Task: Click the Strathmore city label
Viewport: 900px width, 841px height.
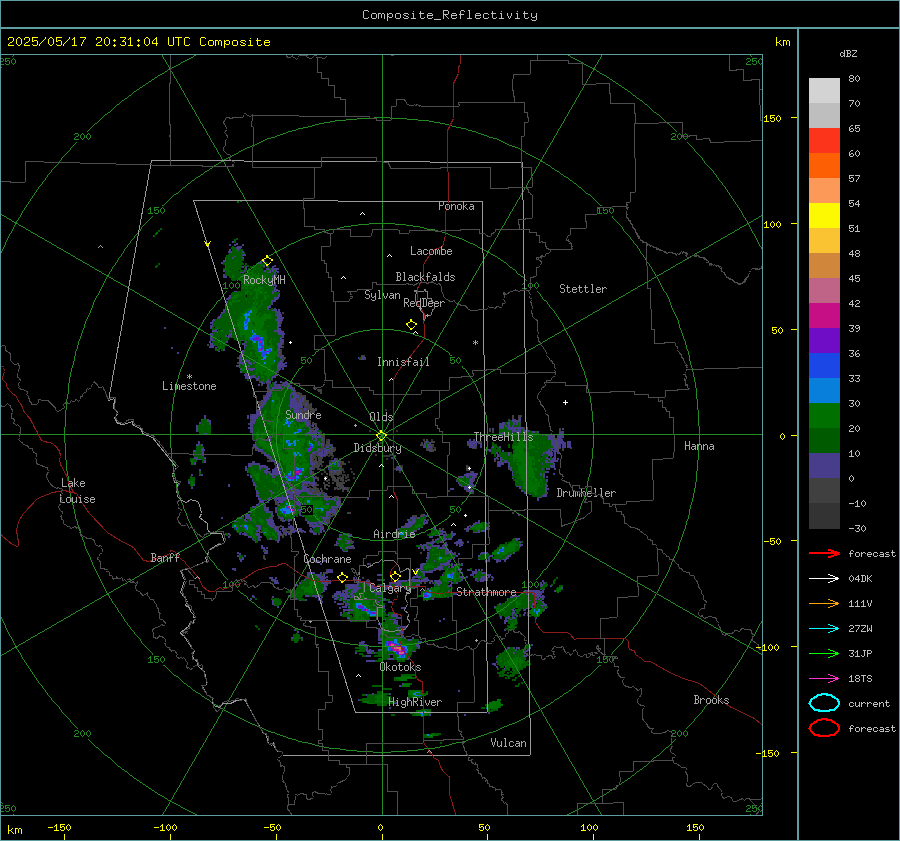Action: click(486, 592)
